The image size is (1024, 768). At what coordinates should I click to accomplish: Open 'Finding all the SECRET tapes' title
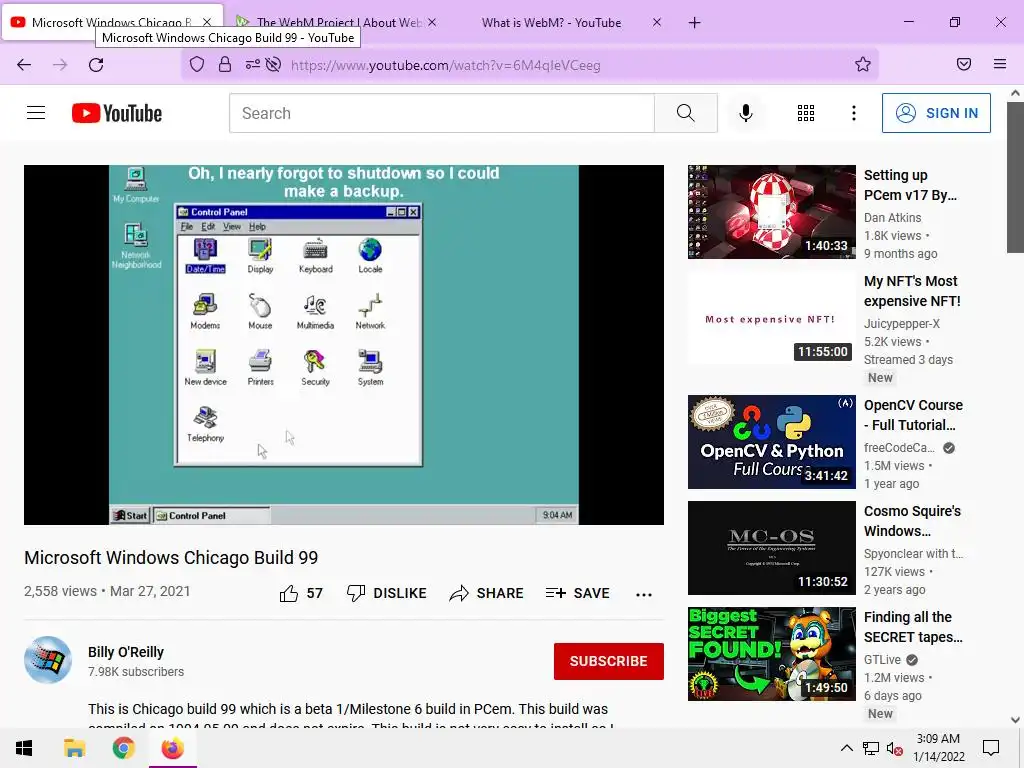pyautogui.click(x=913, y=627)
